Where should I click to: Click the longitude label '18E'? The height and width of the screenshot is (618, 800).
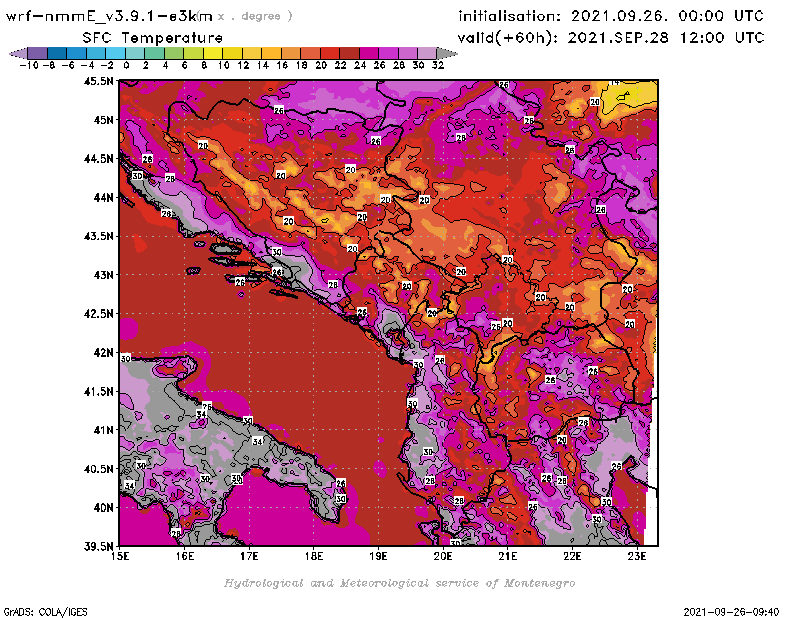314,556
